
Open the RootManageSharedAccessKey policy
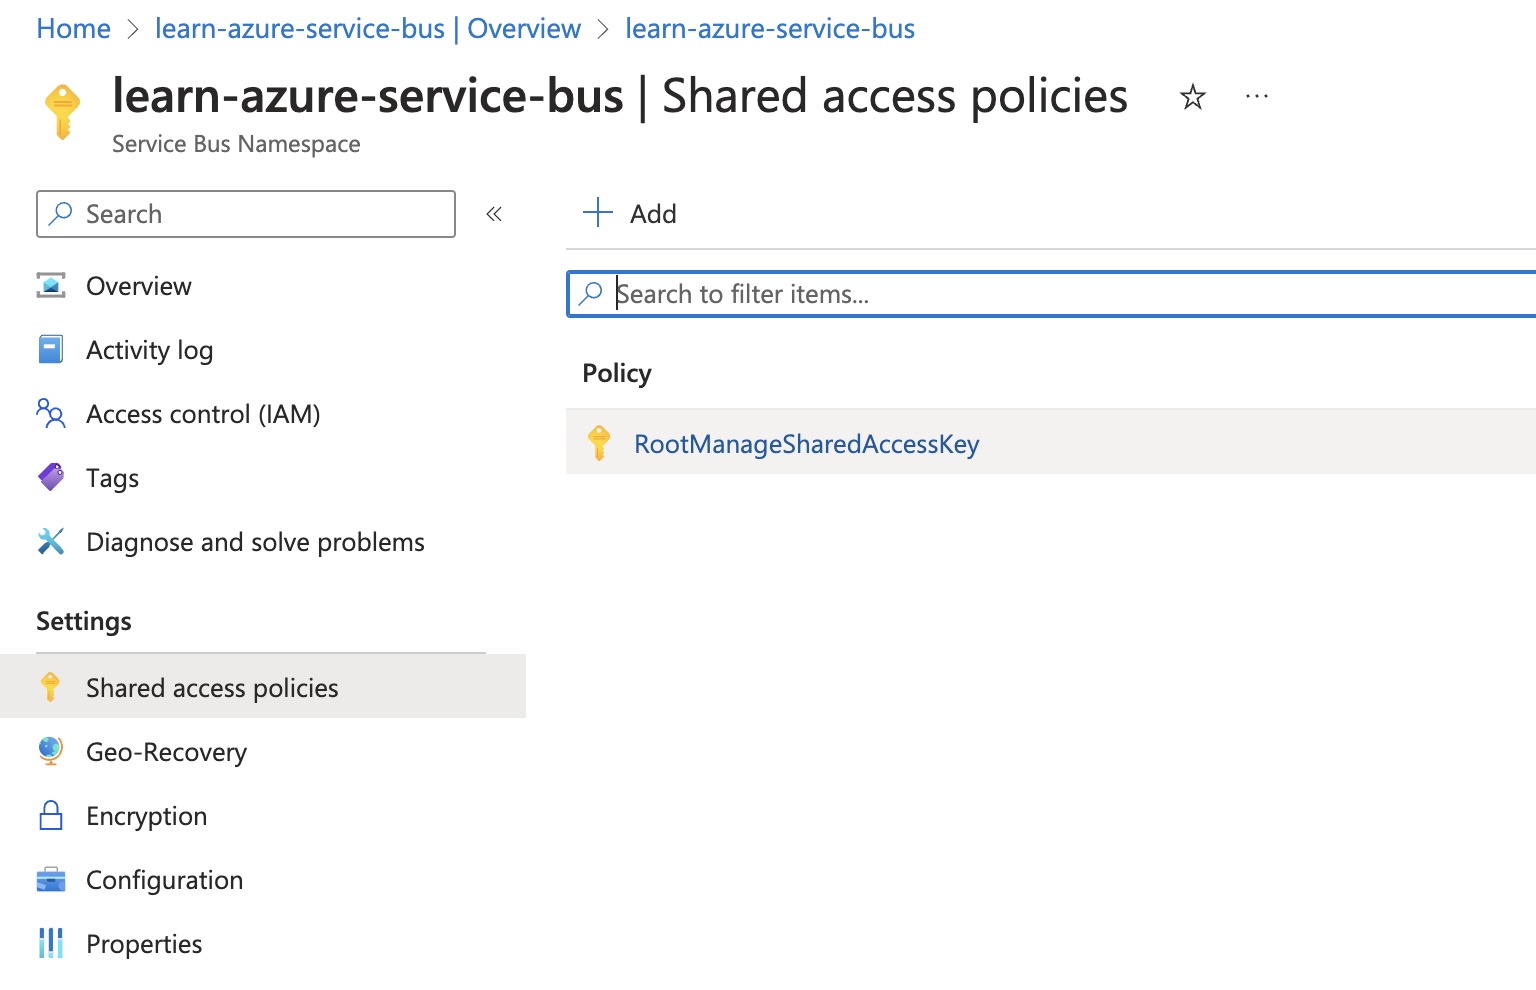806,444
